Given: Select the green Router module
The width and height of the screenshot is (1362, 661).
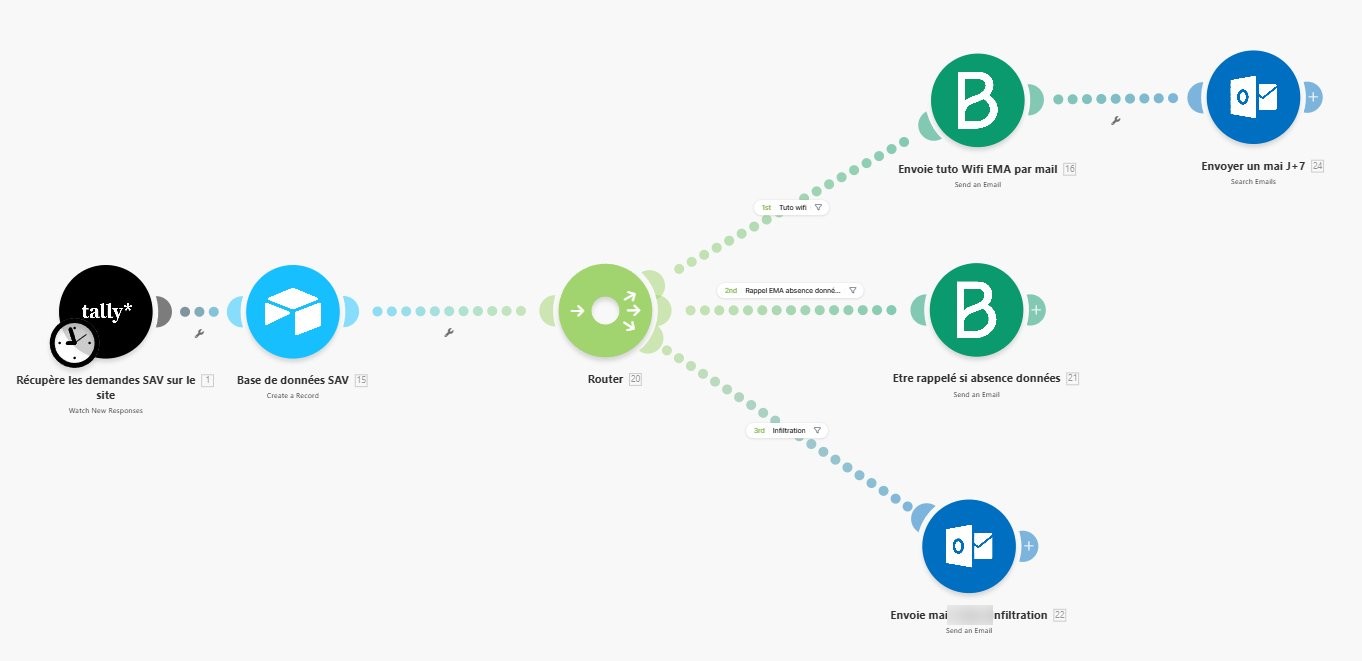Looking at the screenshot, I should click(x=605, y=311).
